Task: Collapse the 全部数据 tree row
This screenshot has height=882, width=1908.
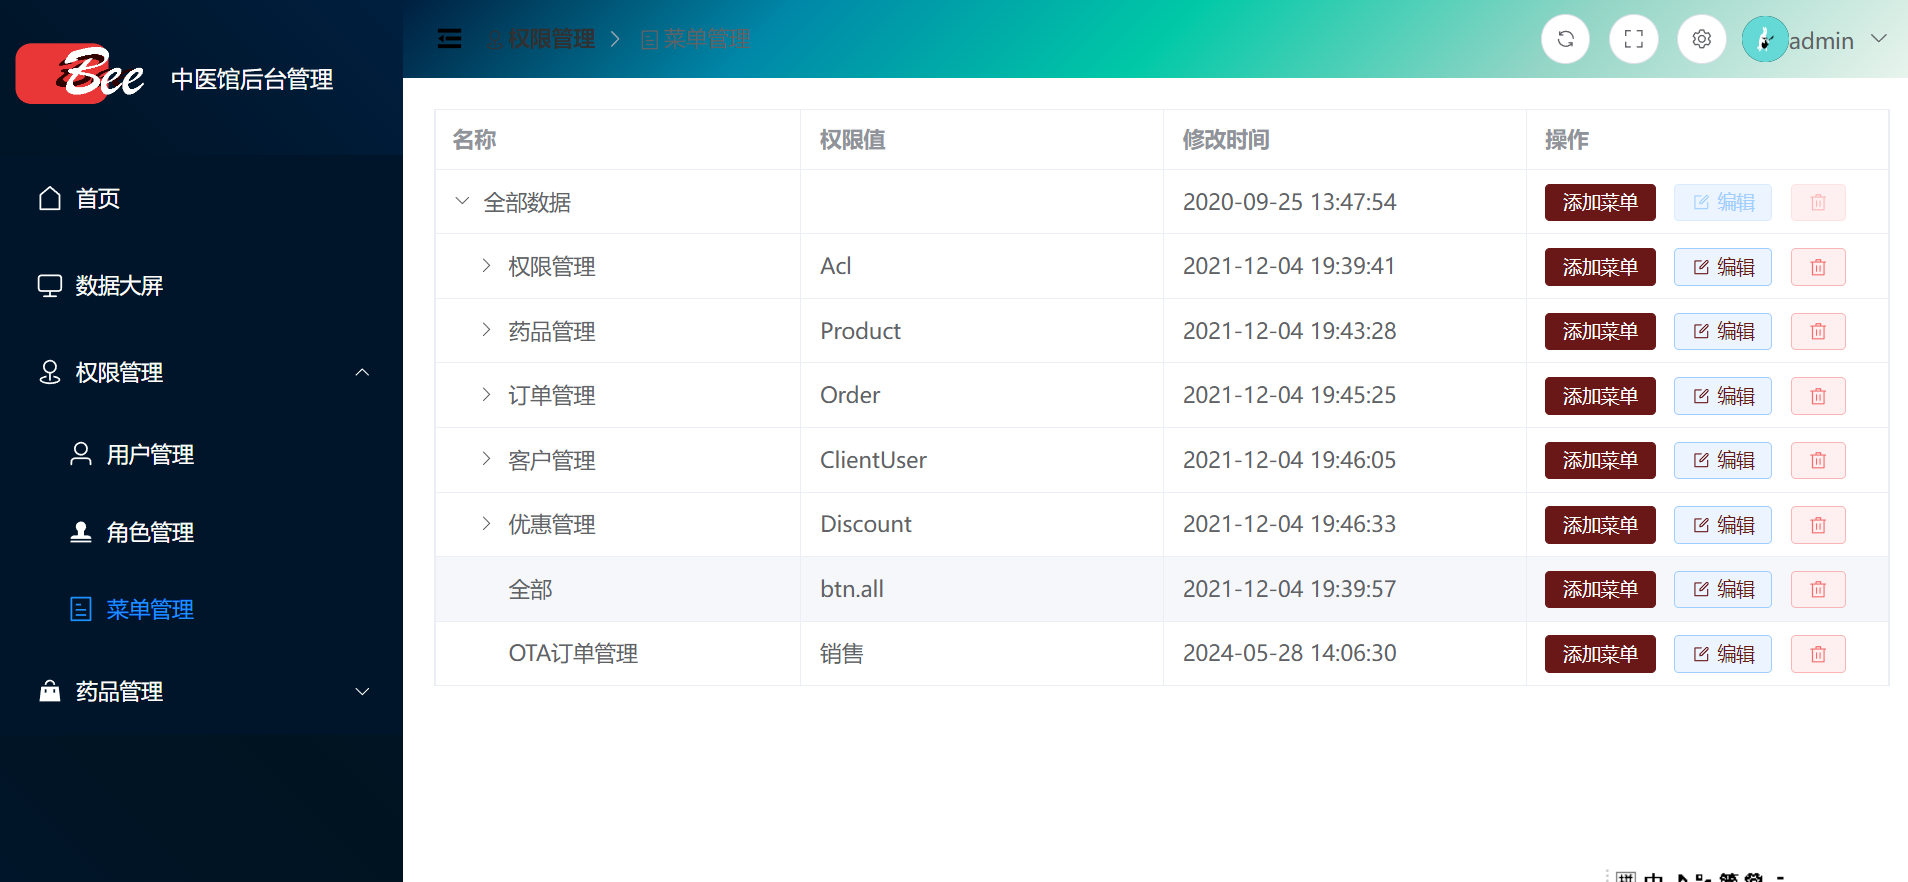Action: pos(462,201)
